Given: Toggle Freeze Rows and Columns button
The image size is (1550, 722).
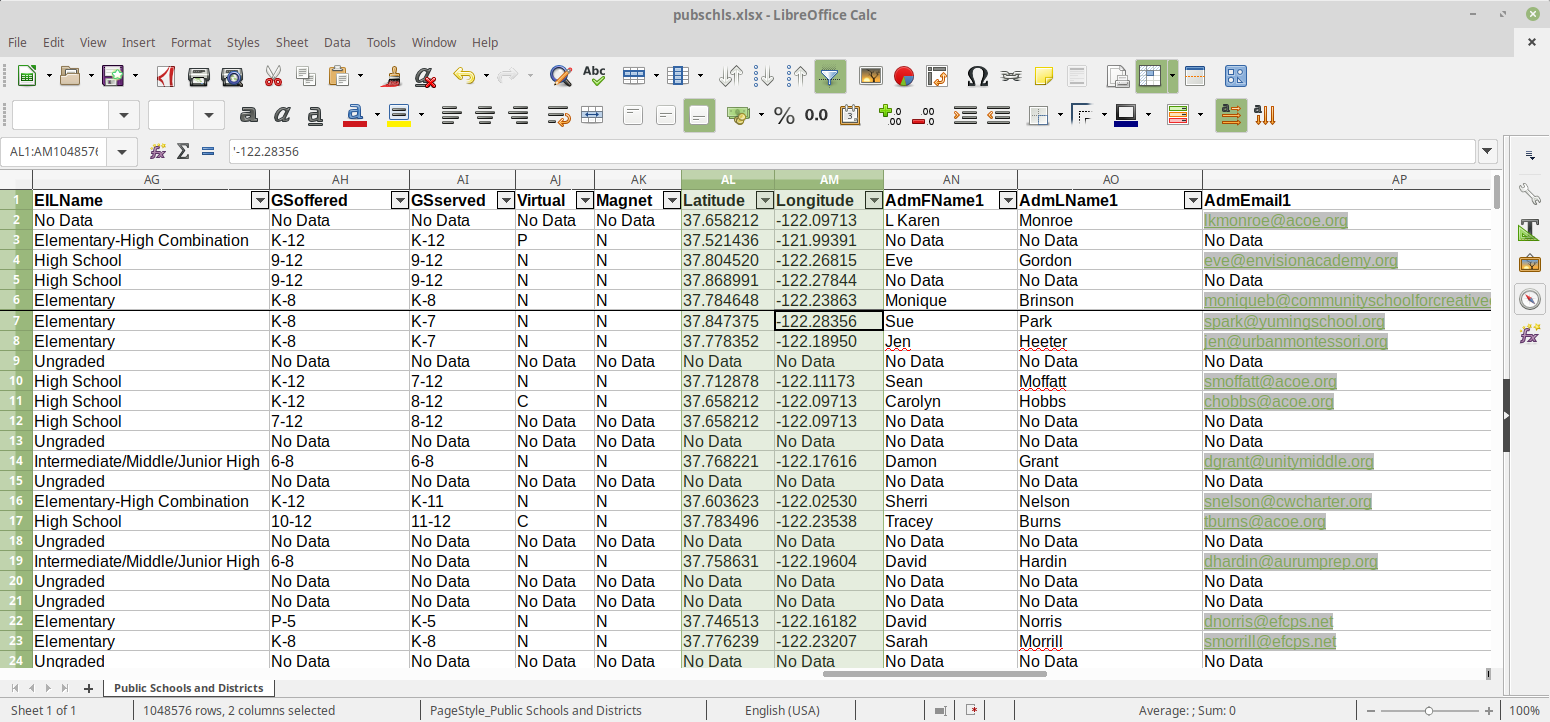Looking at the screenshot, I should point(1150,76).
